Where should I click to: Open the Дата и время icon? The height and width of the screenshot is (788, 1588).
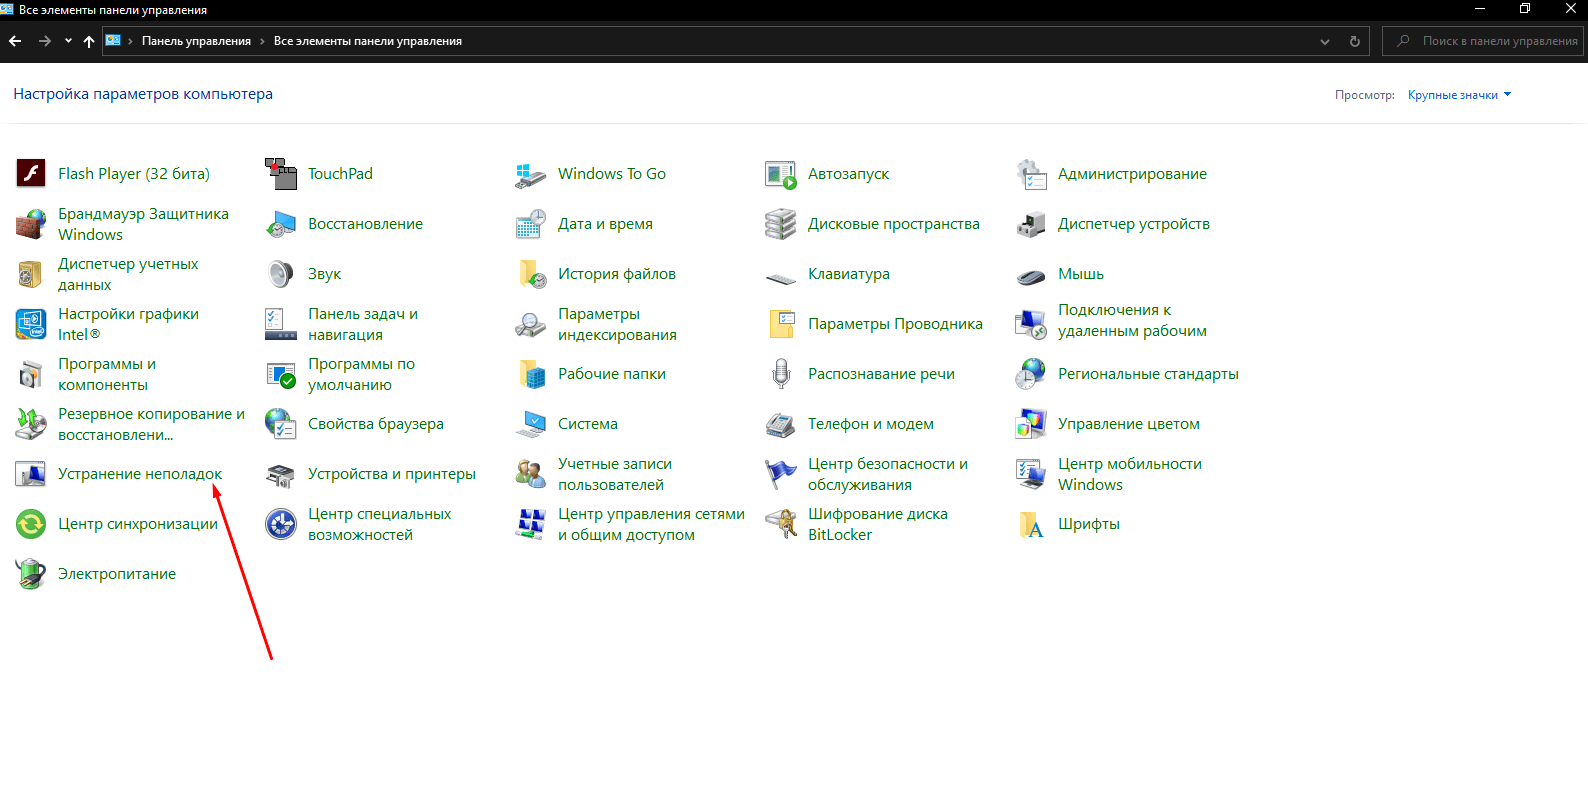531,224
